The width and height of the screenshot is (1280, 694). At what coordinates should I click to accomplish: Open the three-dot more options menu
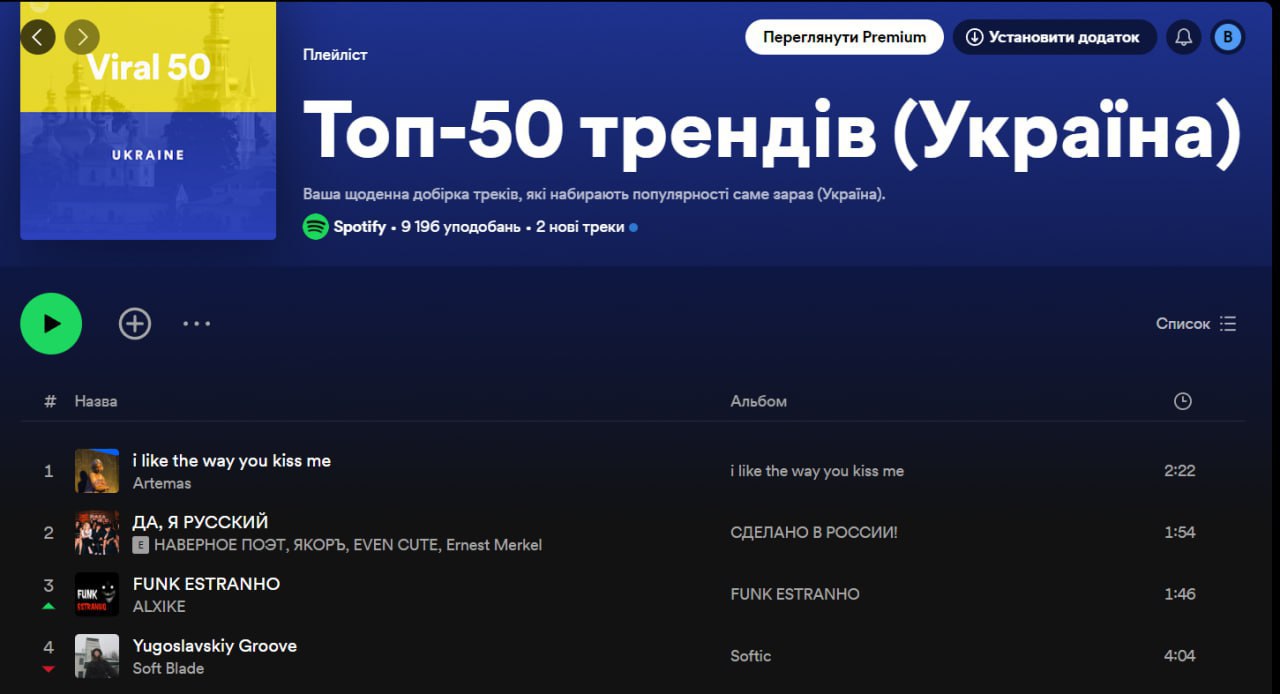(x=196, y=323)
